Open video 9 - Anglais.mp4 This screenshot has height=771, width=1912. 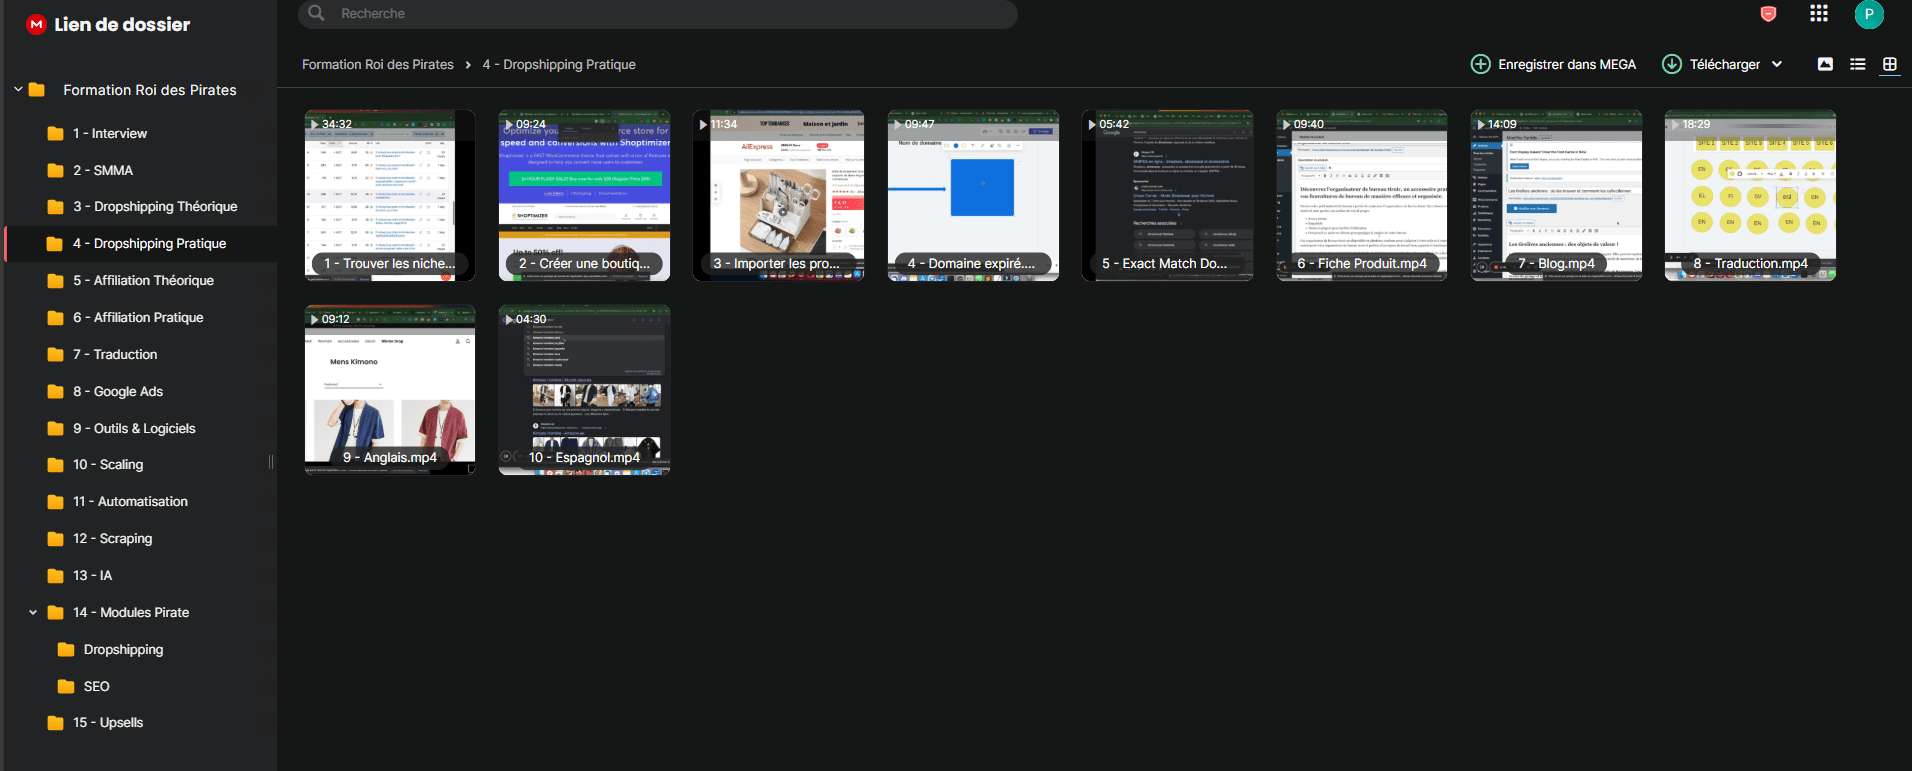pyautogui.click(x=390, y=390)
